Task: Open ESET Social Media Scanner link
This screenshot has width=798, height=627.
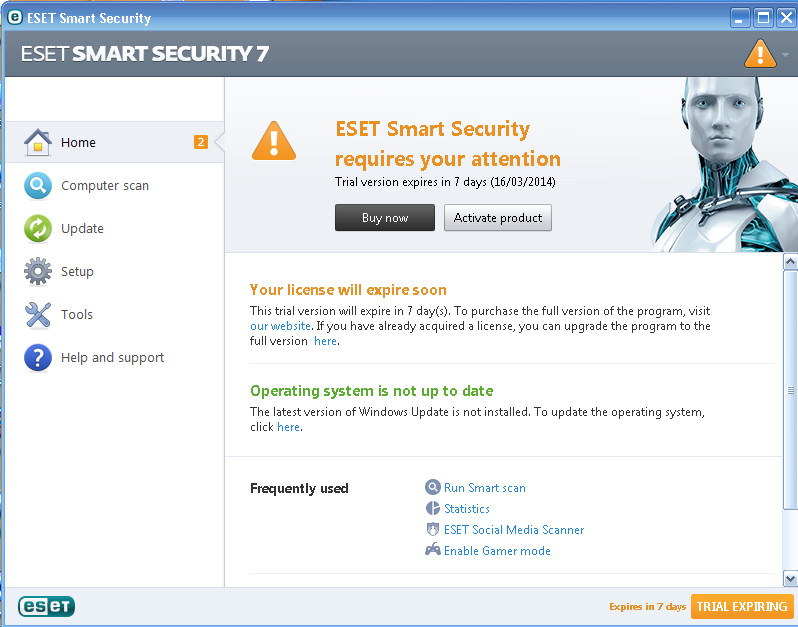Action: click(x=514, y=530)
